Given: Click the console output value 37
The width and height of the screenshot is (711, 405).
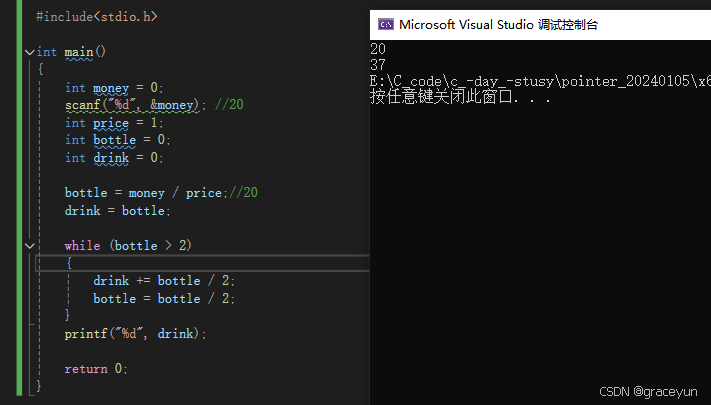Looking at the screenshot, I should click(378, 65).
